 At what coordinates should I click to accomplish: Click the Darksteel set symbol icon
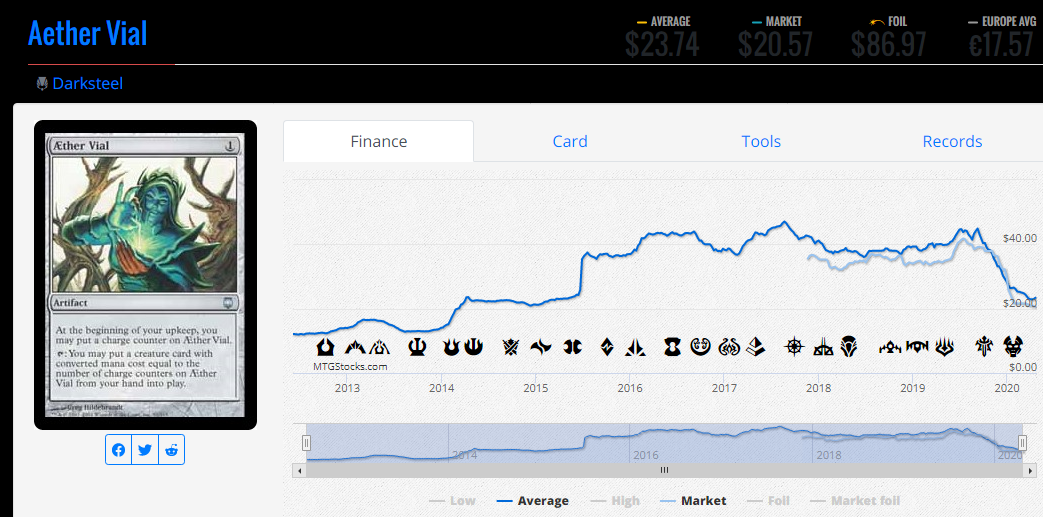(42, 84)
